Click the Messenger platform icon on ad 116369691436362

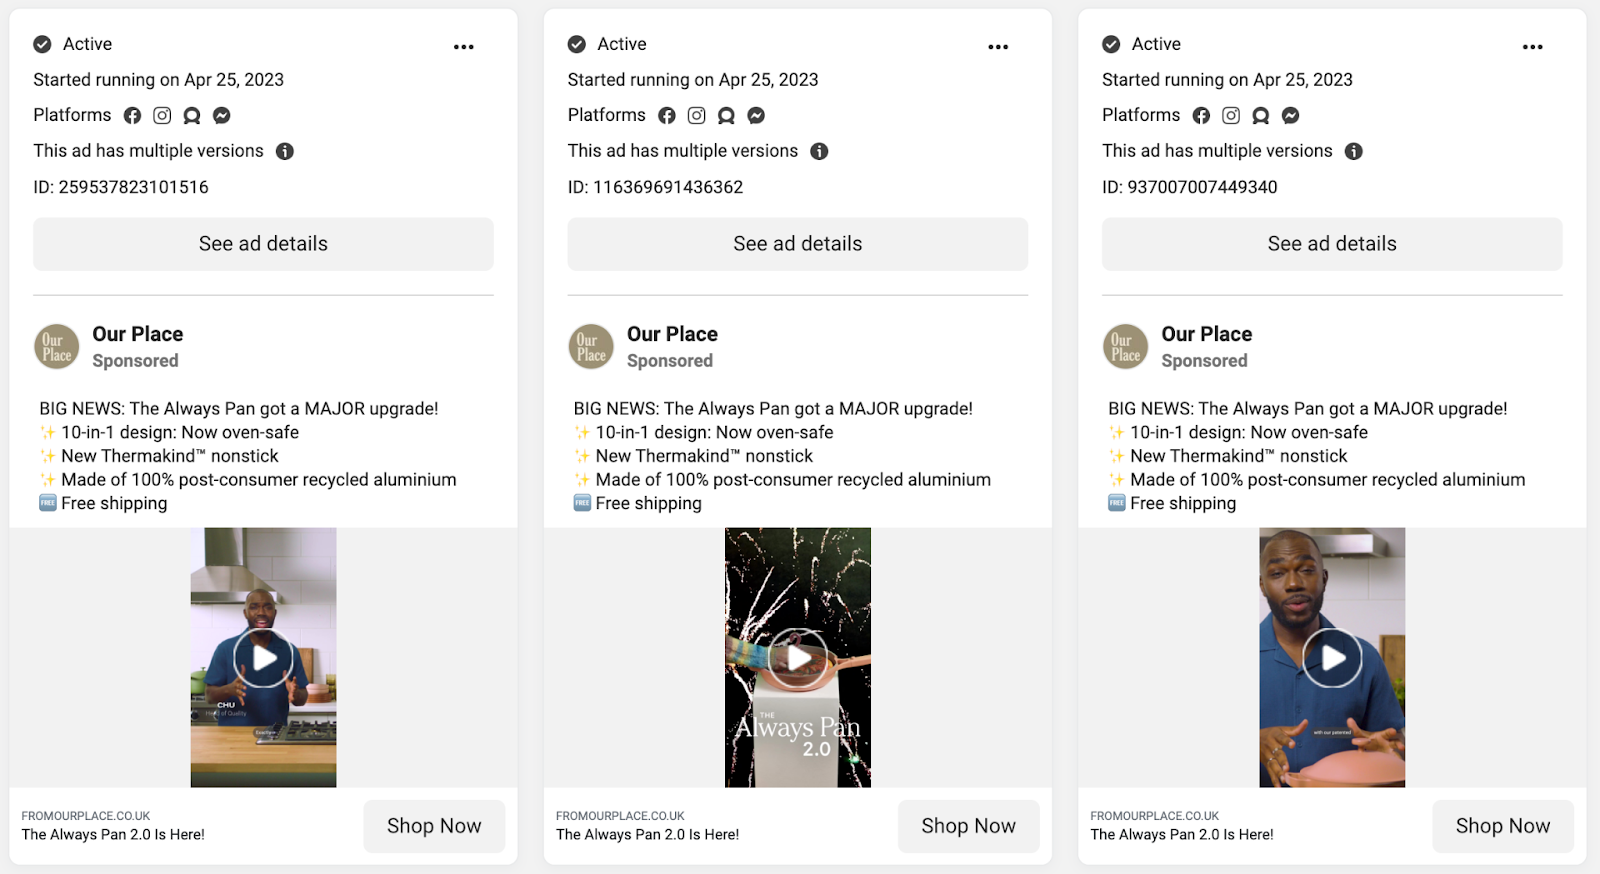(757, 116)
